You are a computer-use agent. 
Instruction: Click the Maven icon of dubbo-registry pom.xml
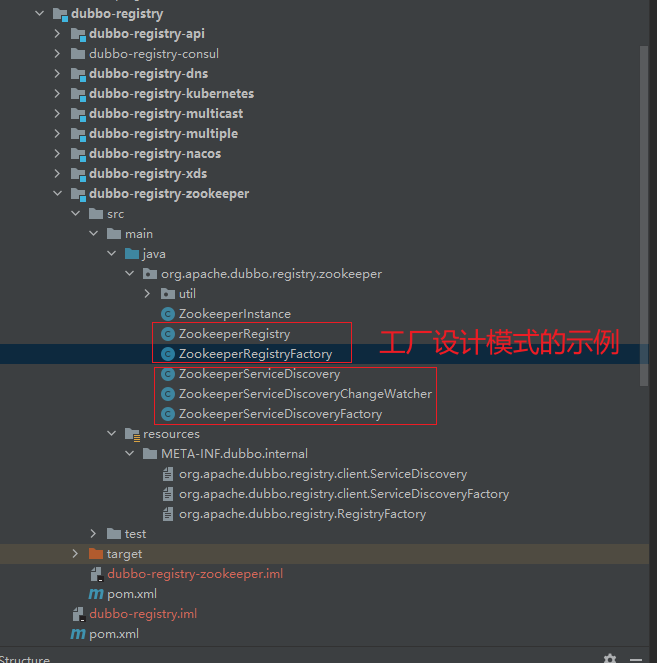(x=78, y=634)
